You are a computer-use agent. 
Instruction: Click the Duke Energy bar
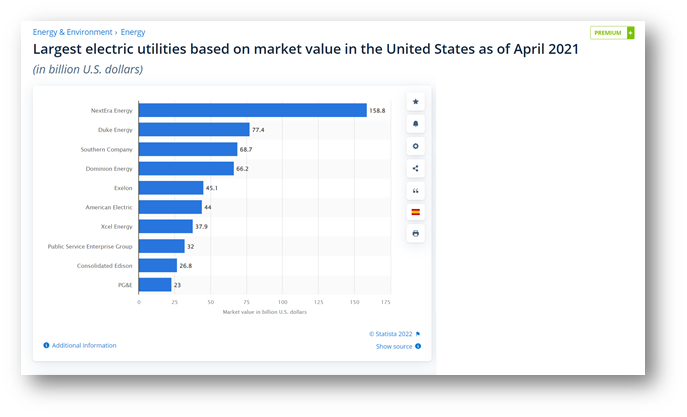[194, 130]
